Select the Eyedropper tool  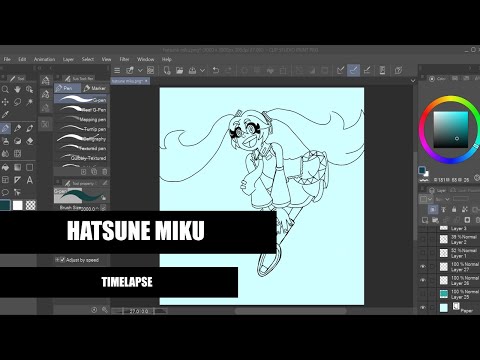[5, 115]
